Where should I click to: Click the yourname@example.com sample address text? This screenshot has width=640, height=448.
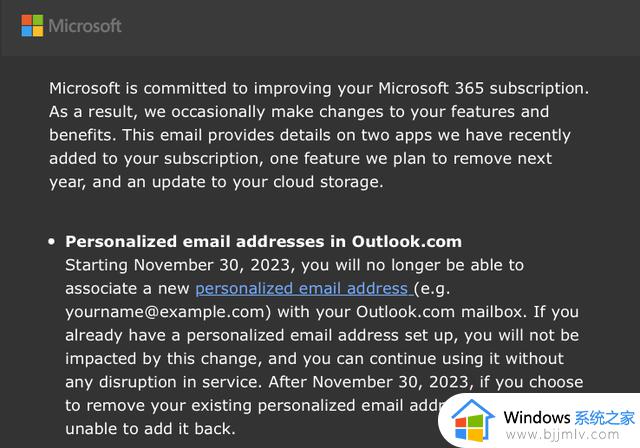(168, 312)
